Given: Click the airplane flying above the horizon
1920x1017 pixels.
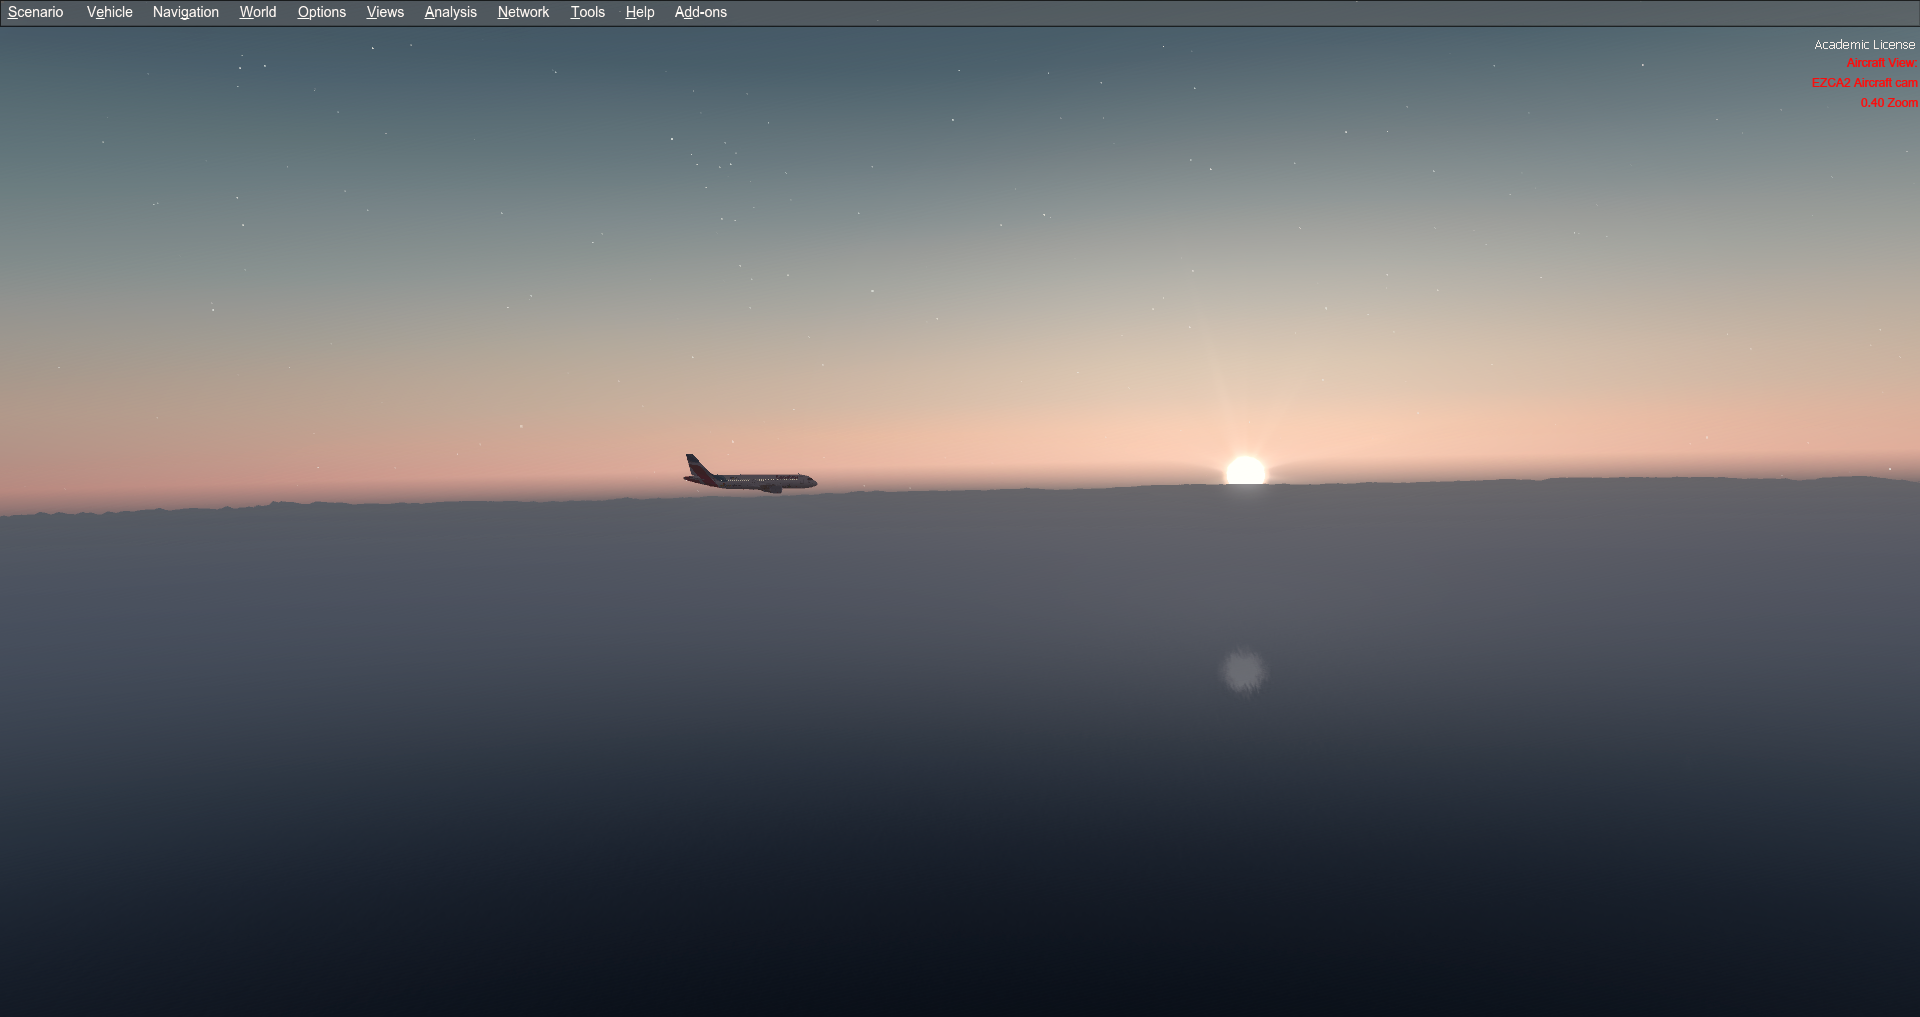Looking at the screenshot, I should tap(750, 475).
